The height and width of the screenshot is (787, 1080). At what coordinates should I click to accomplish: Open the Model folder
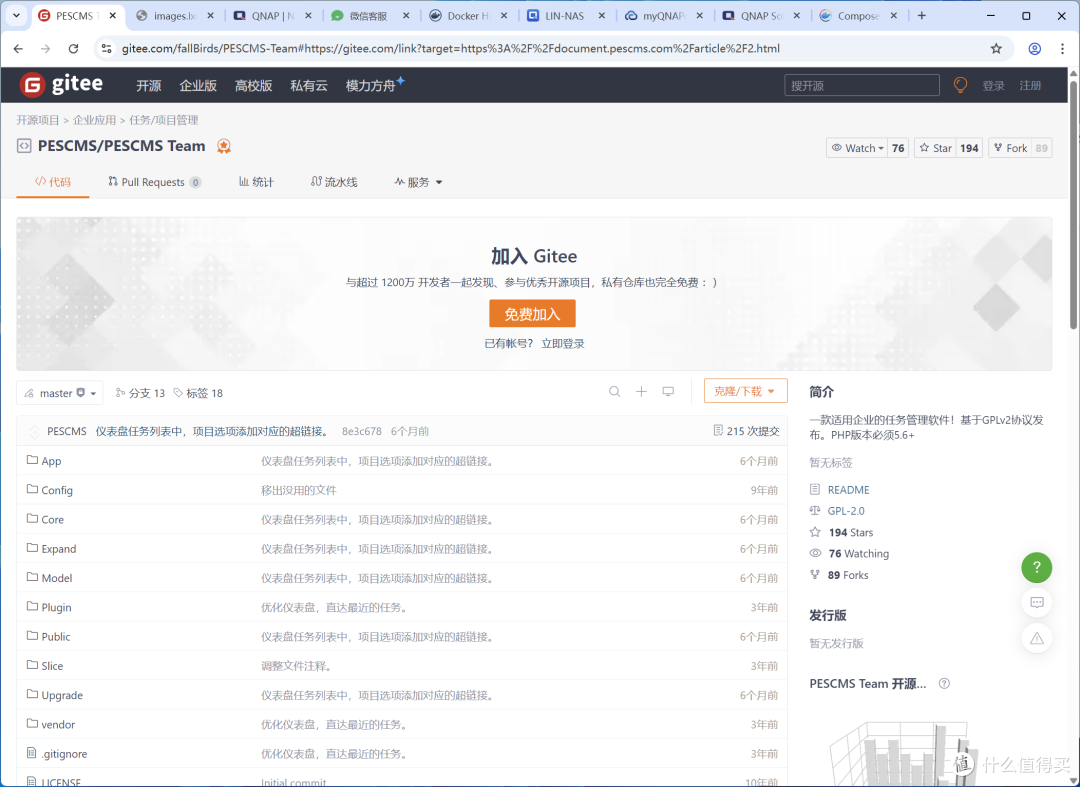coord(56,578)
